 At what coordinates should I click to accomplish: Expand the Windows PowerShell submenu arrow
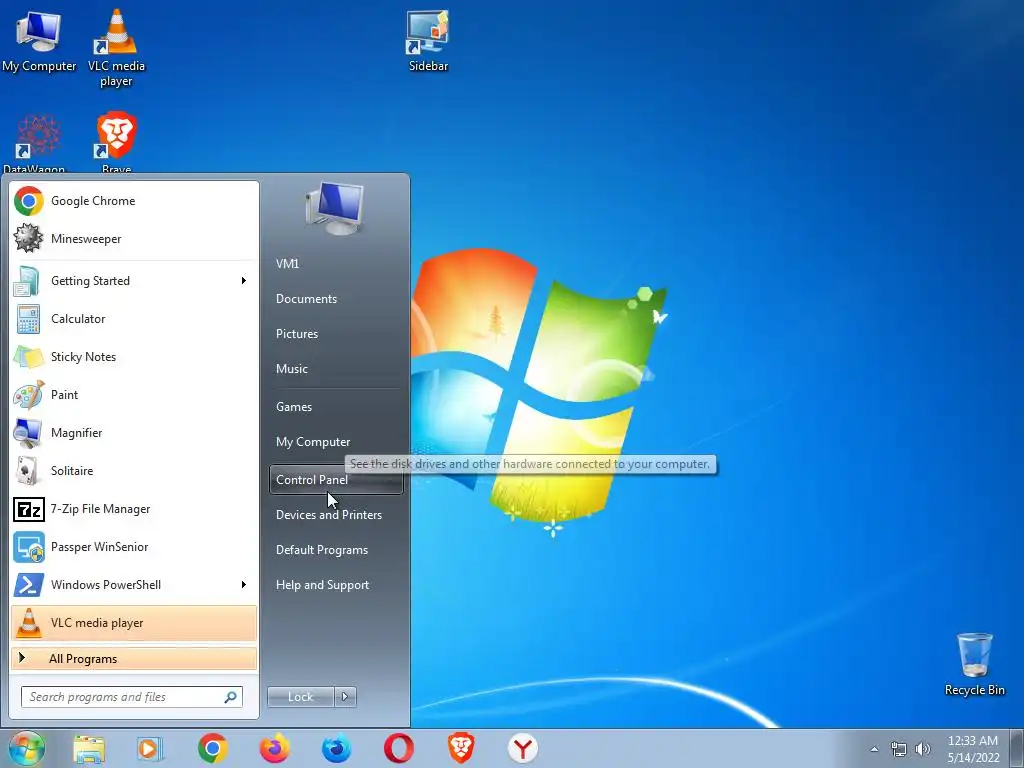[244, 584]
